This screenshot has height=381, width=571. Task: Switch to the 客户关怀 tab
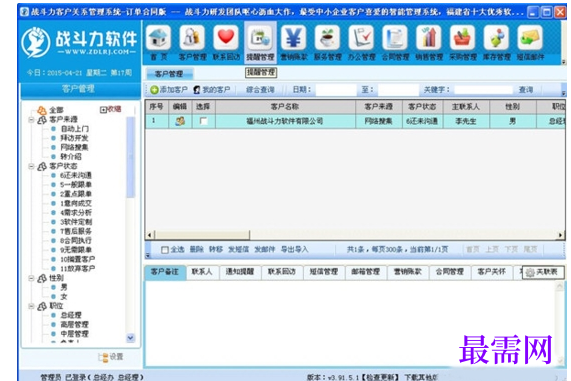[x=492, y=272]
